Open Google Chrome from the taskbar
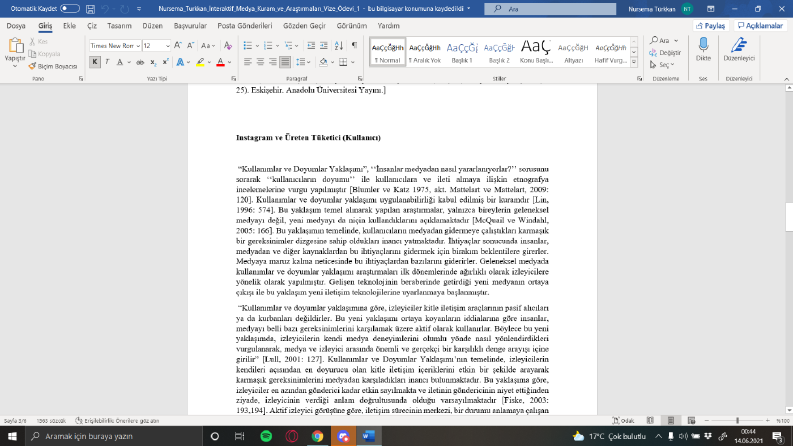The width and height of the screenshot is (793, 446). [318, 436]
